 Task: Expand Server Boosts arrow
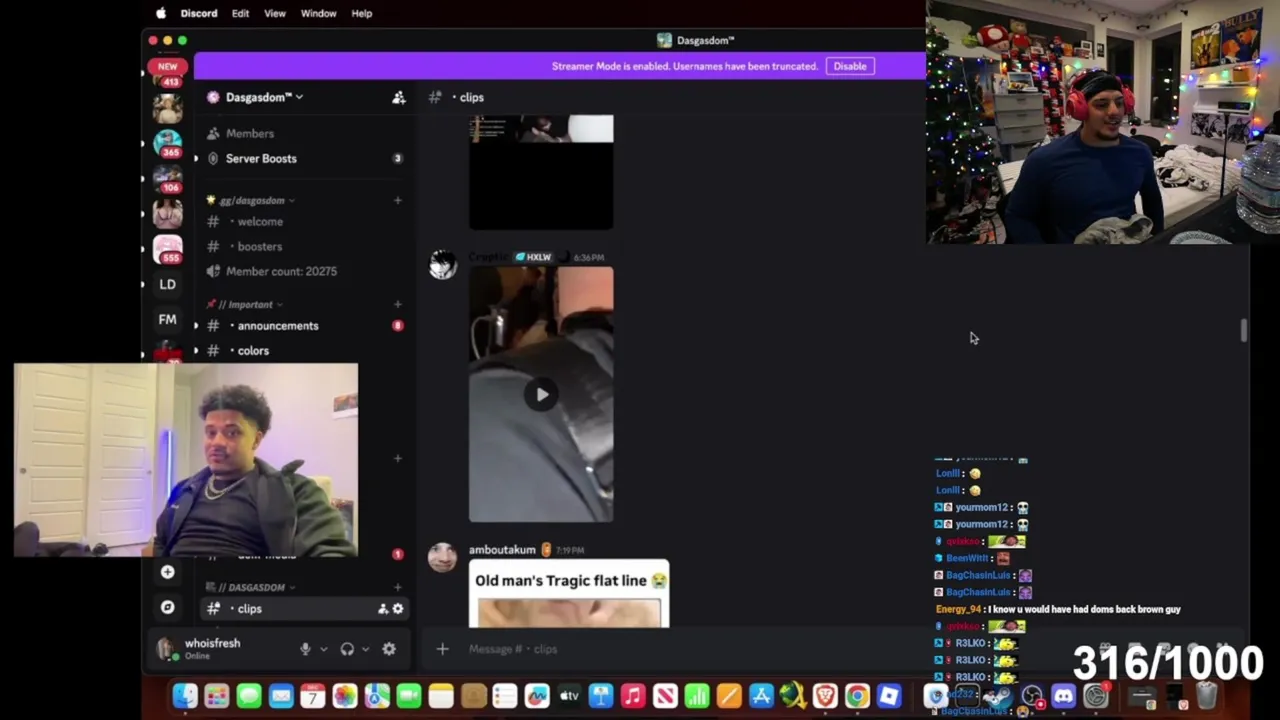click(x=196, y=158)
